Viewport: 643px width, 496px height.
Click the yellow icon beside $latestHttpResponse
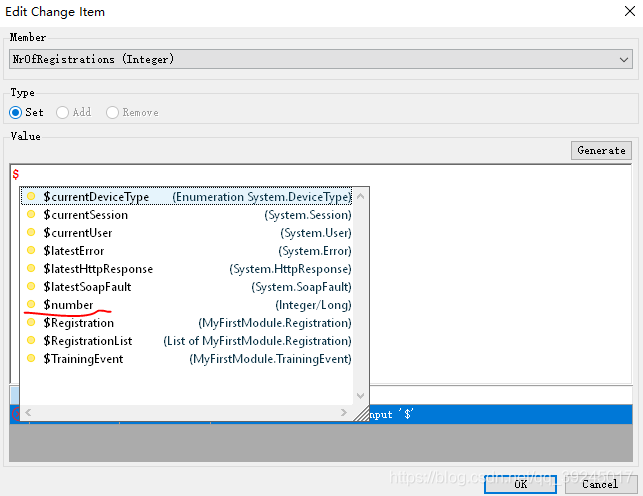(31, 269)
